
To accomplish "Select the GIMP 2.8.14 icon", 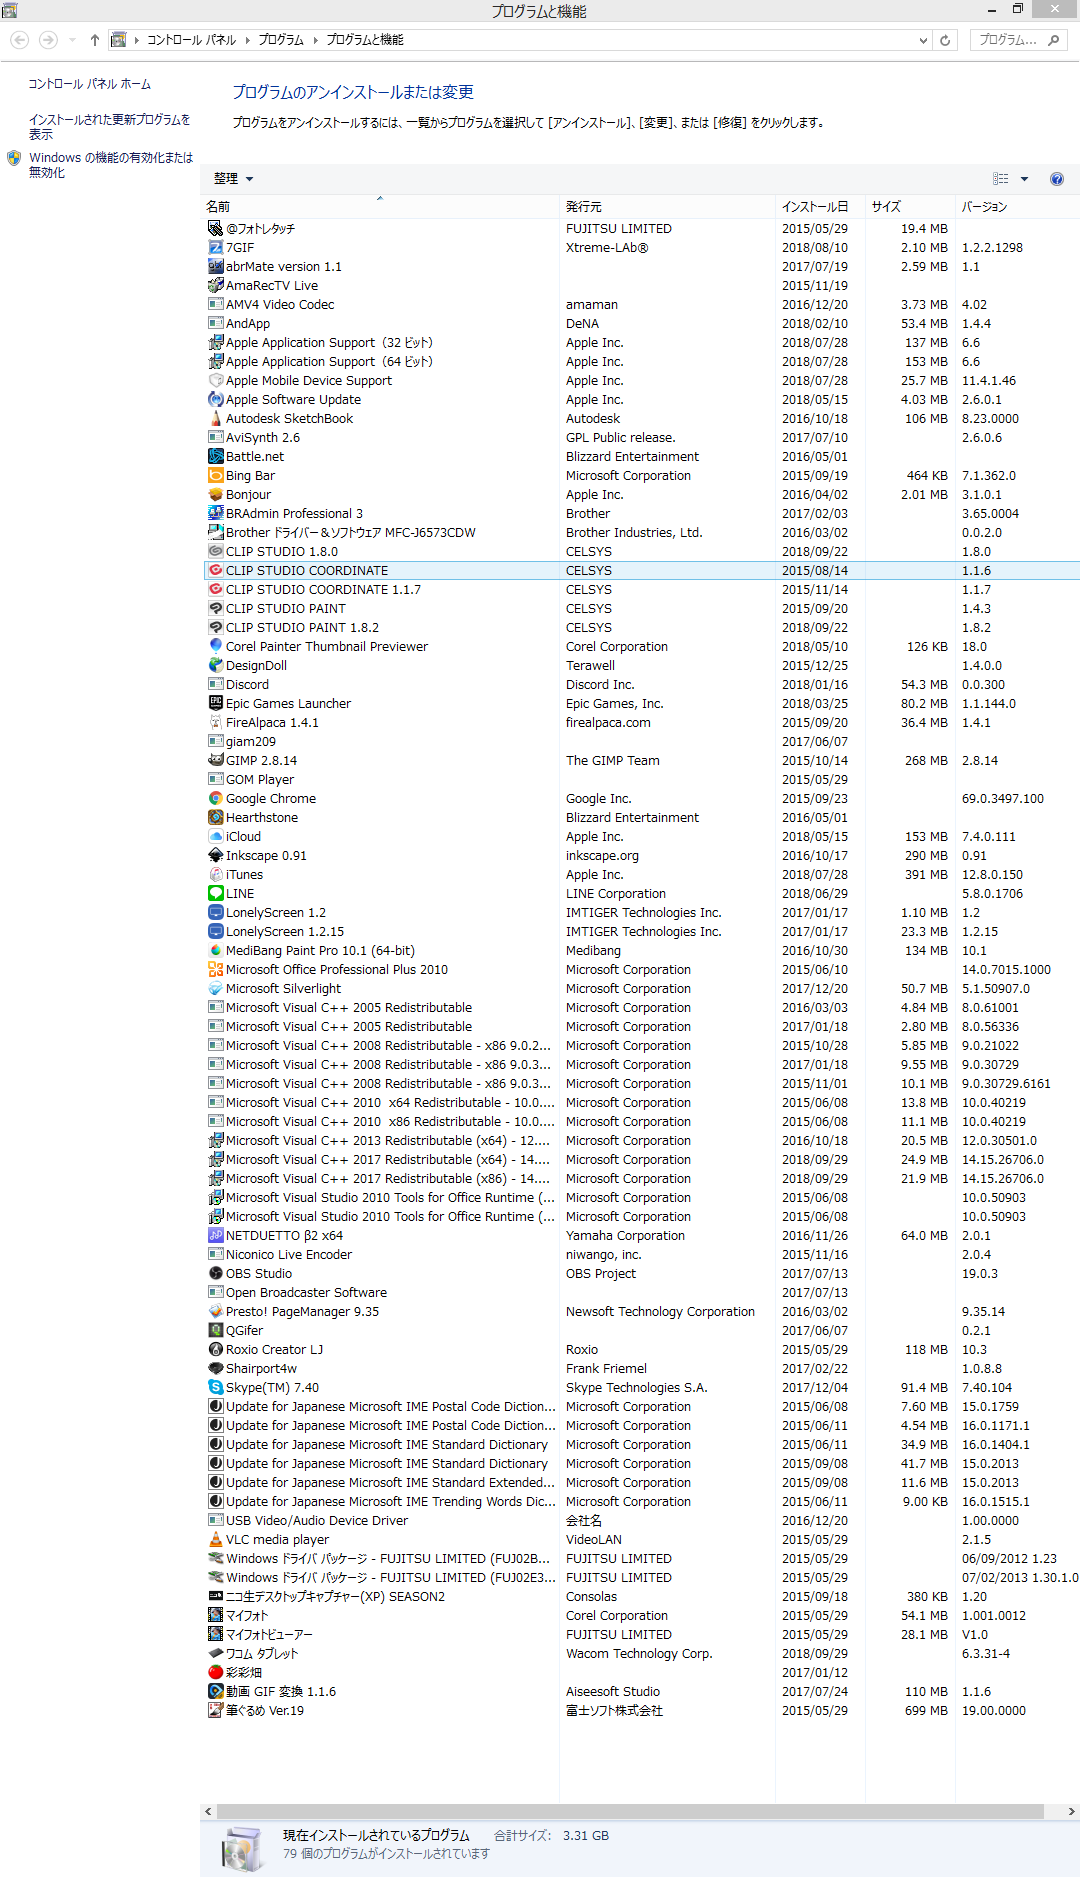I will 215,760.
